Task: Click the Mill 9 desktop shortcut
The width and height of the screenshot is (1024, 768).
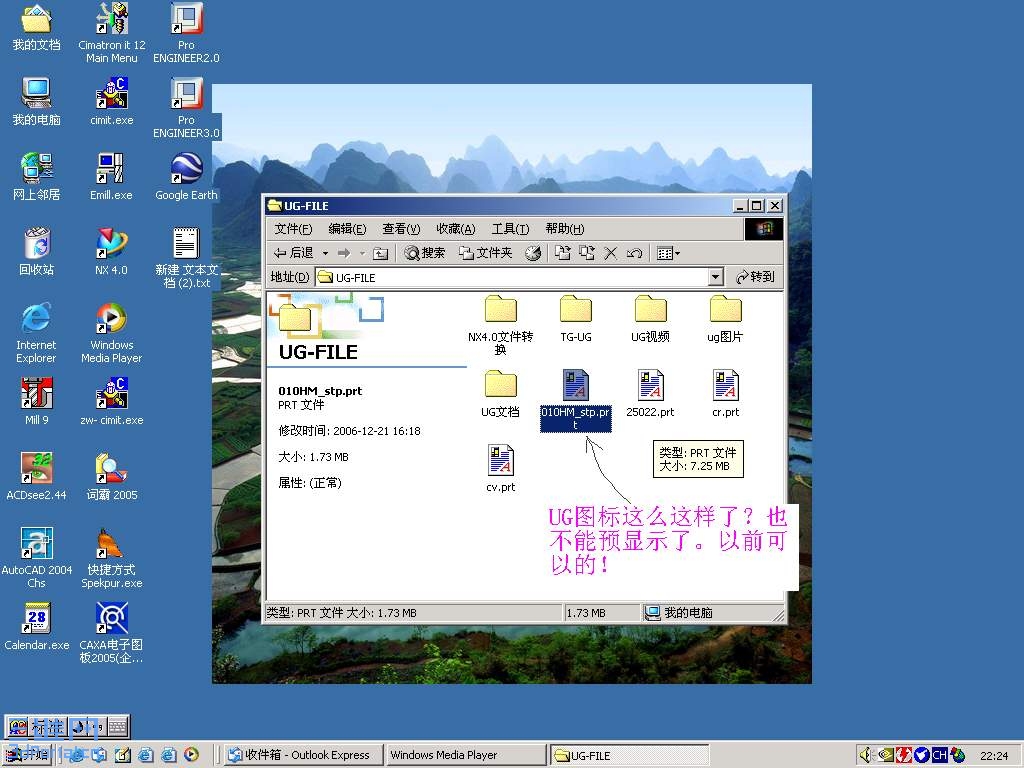Action: 37,402
